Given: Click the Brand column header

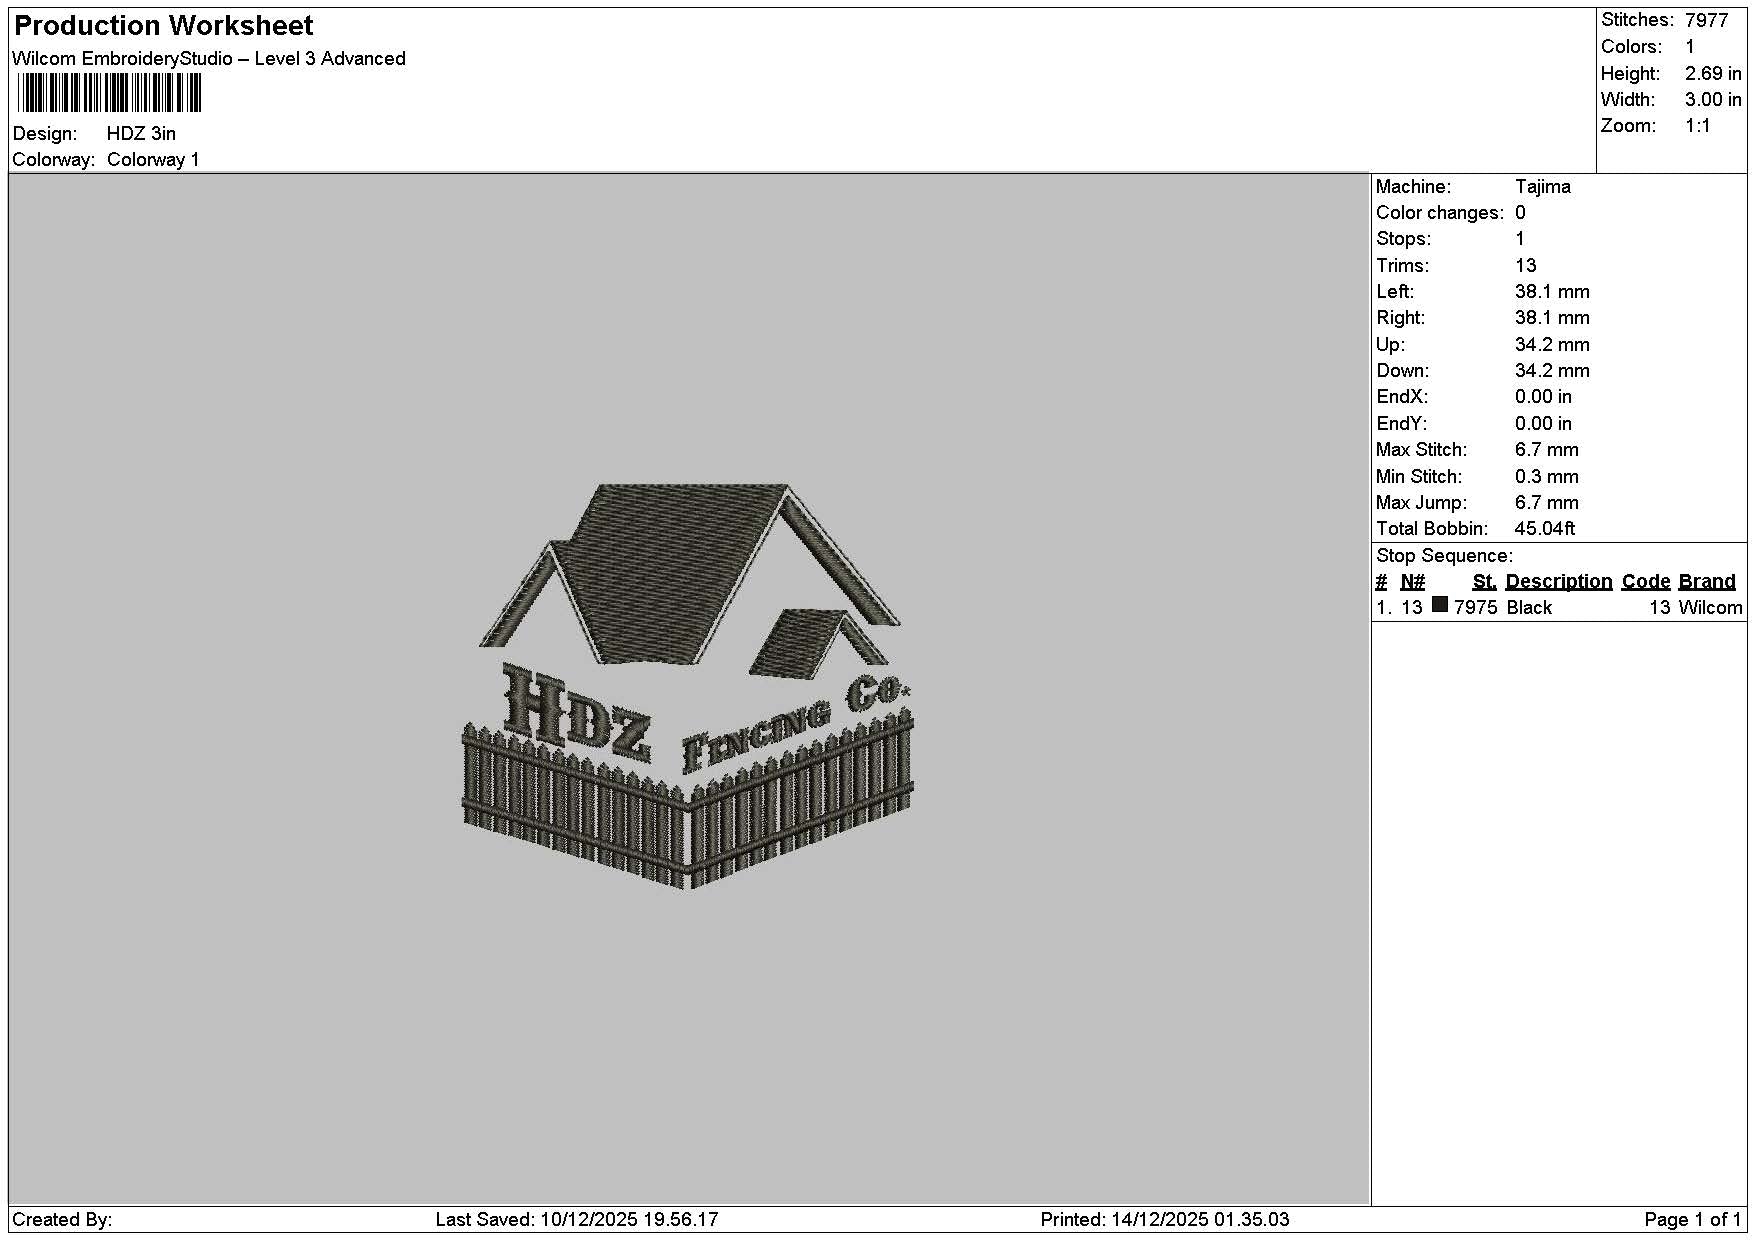Looking at the screenshot, I should point(1707,582).
